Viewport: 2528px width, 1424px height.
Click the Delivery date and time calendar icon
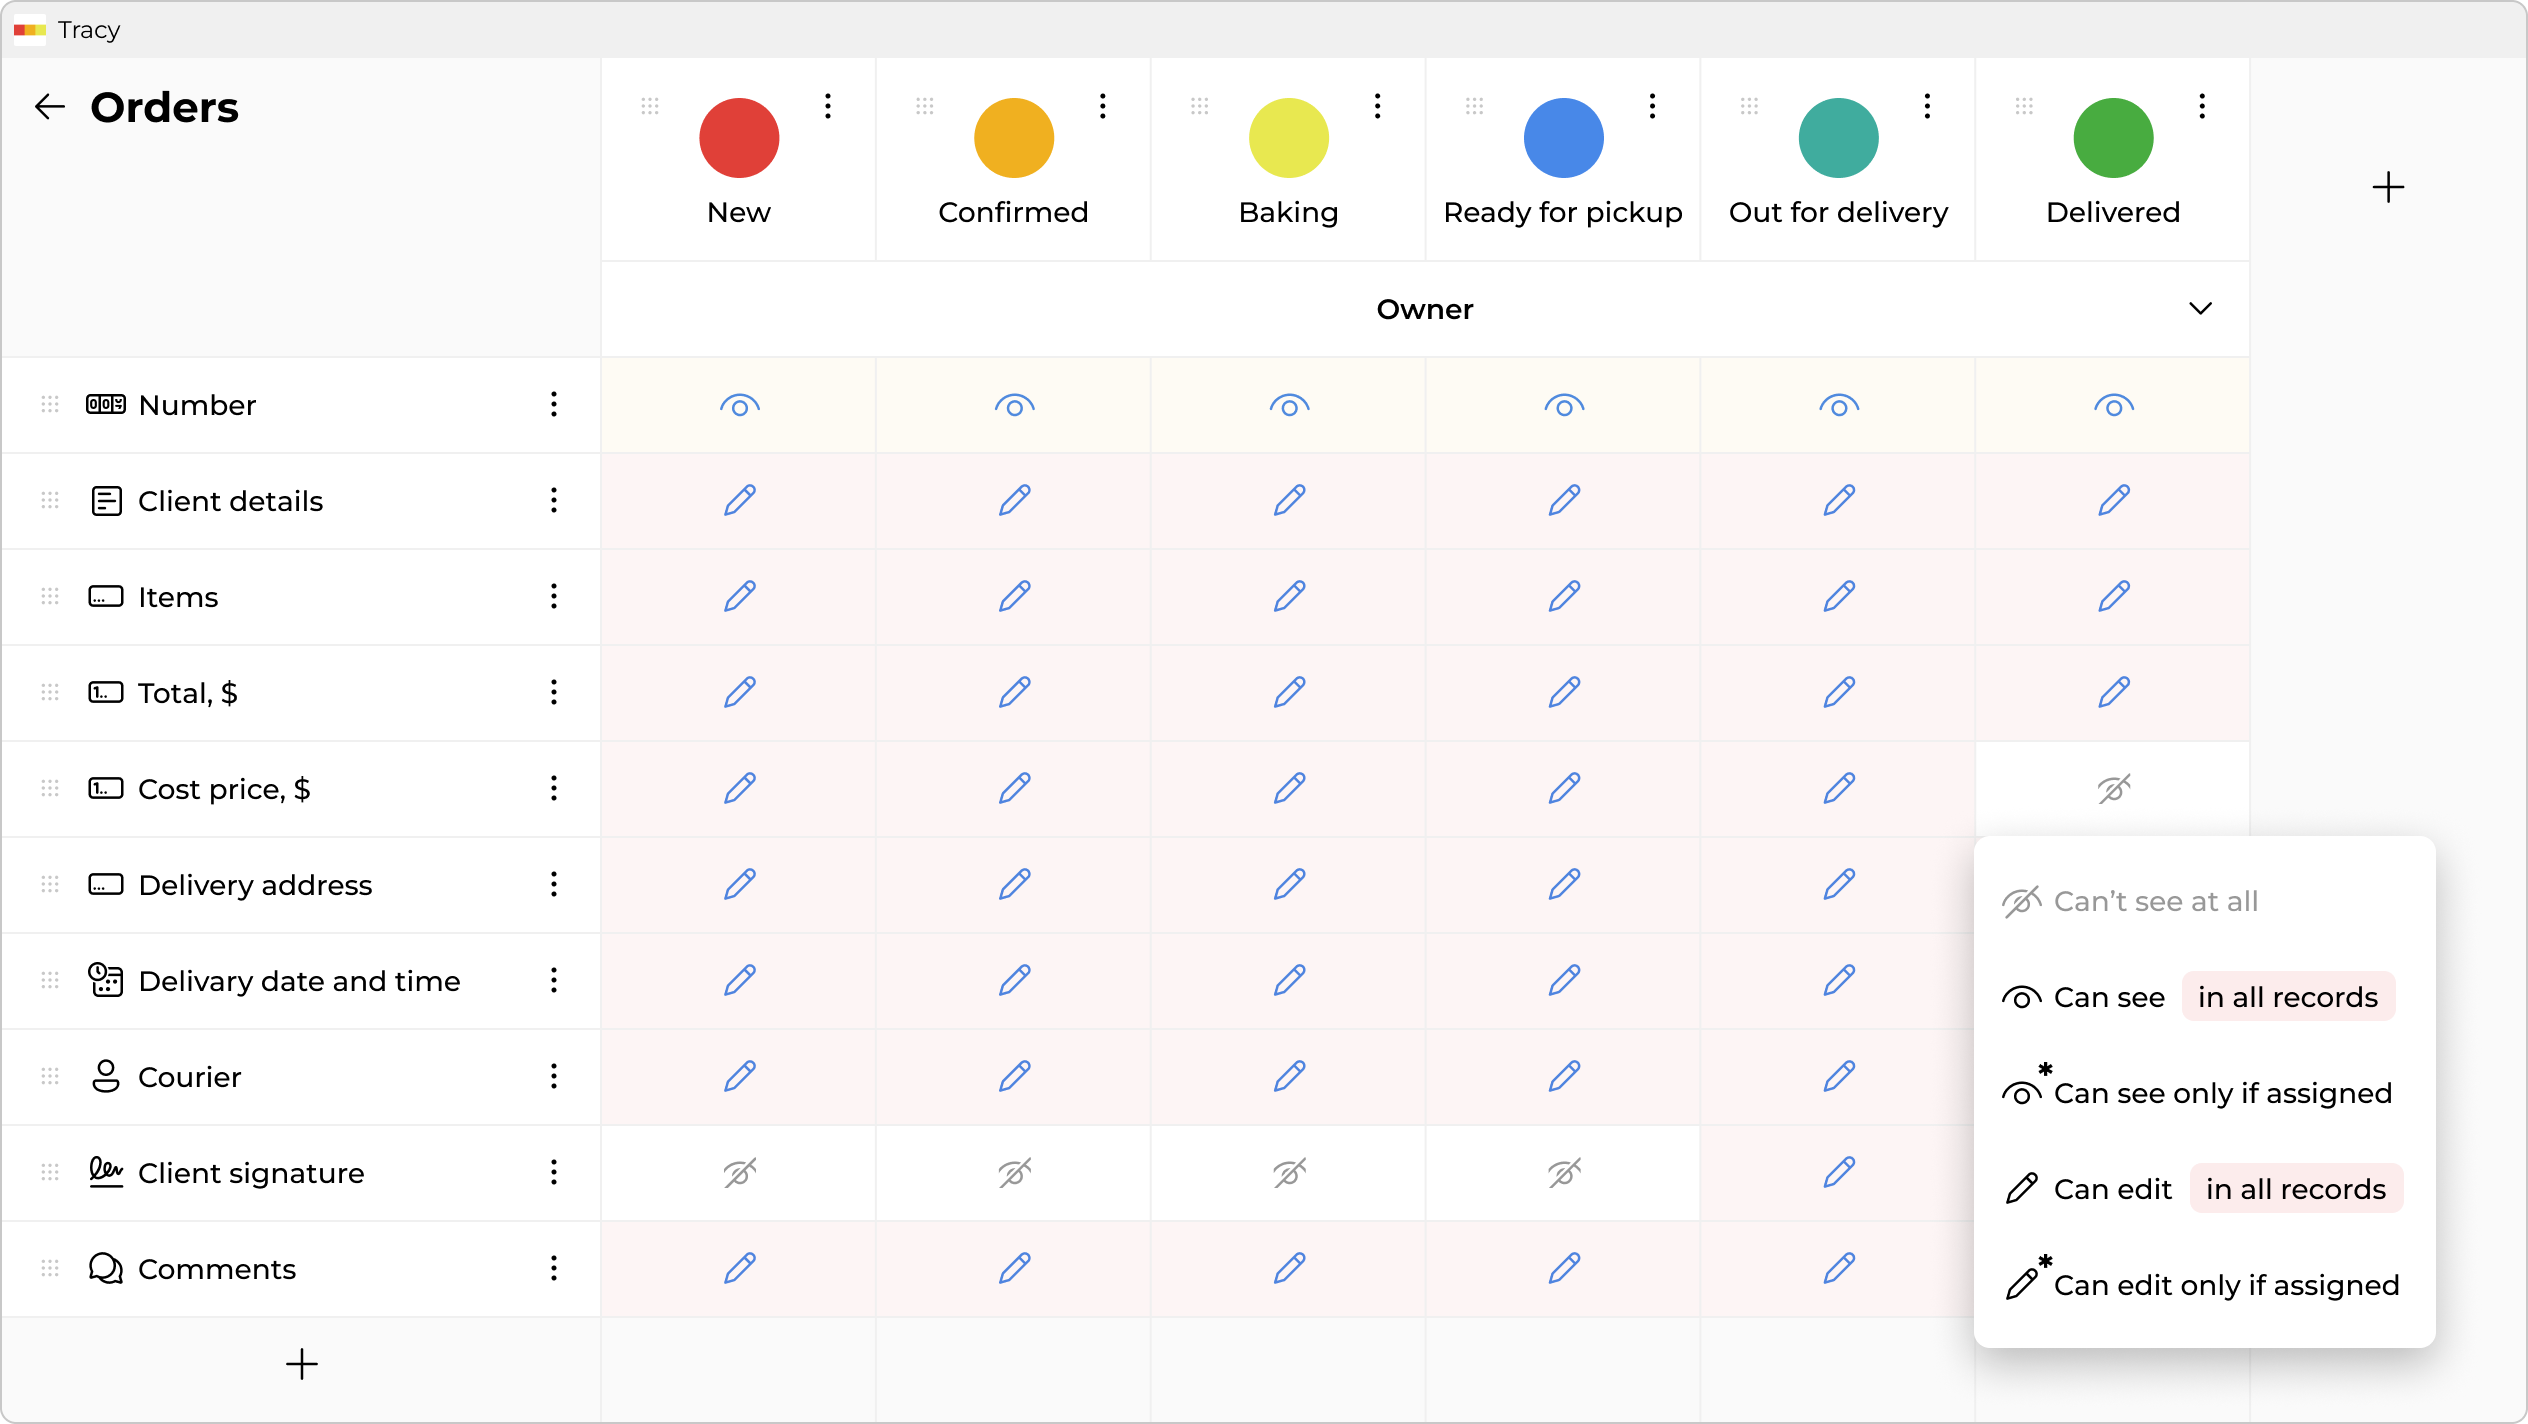pos(104,981)
